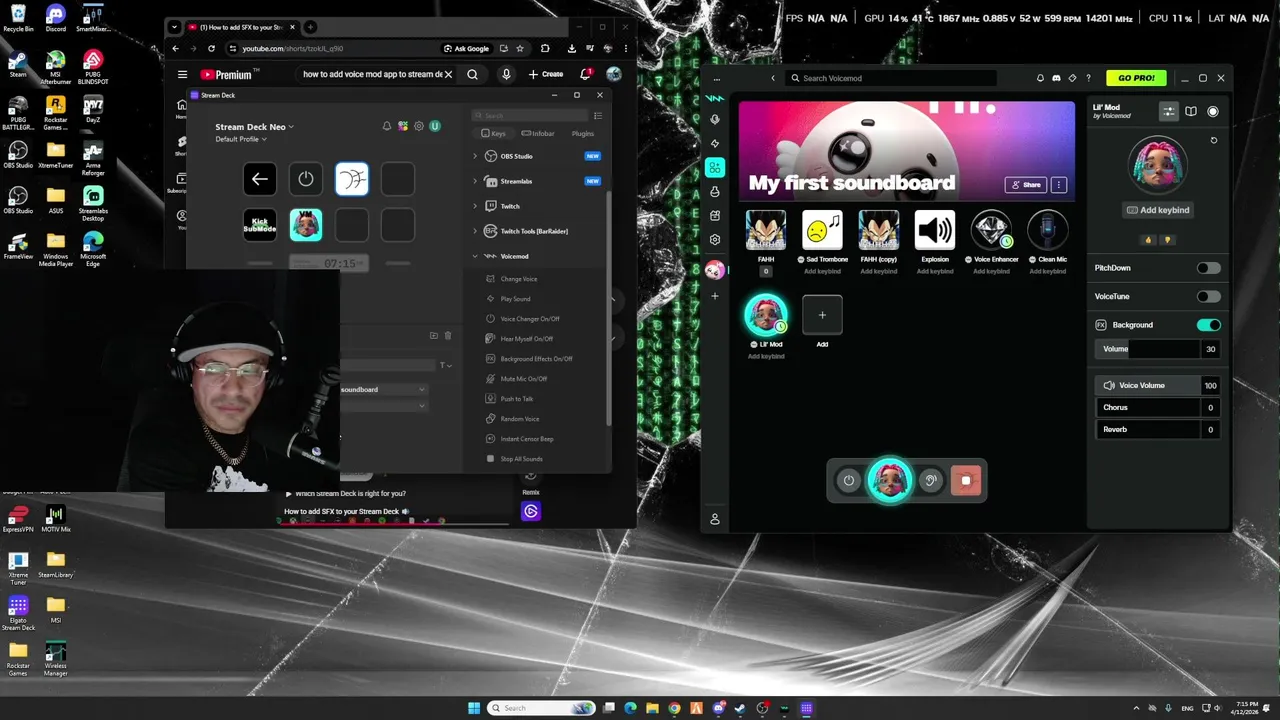Open the Discord desktop shortcut

point(56,17)
